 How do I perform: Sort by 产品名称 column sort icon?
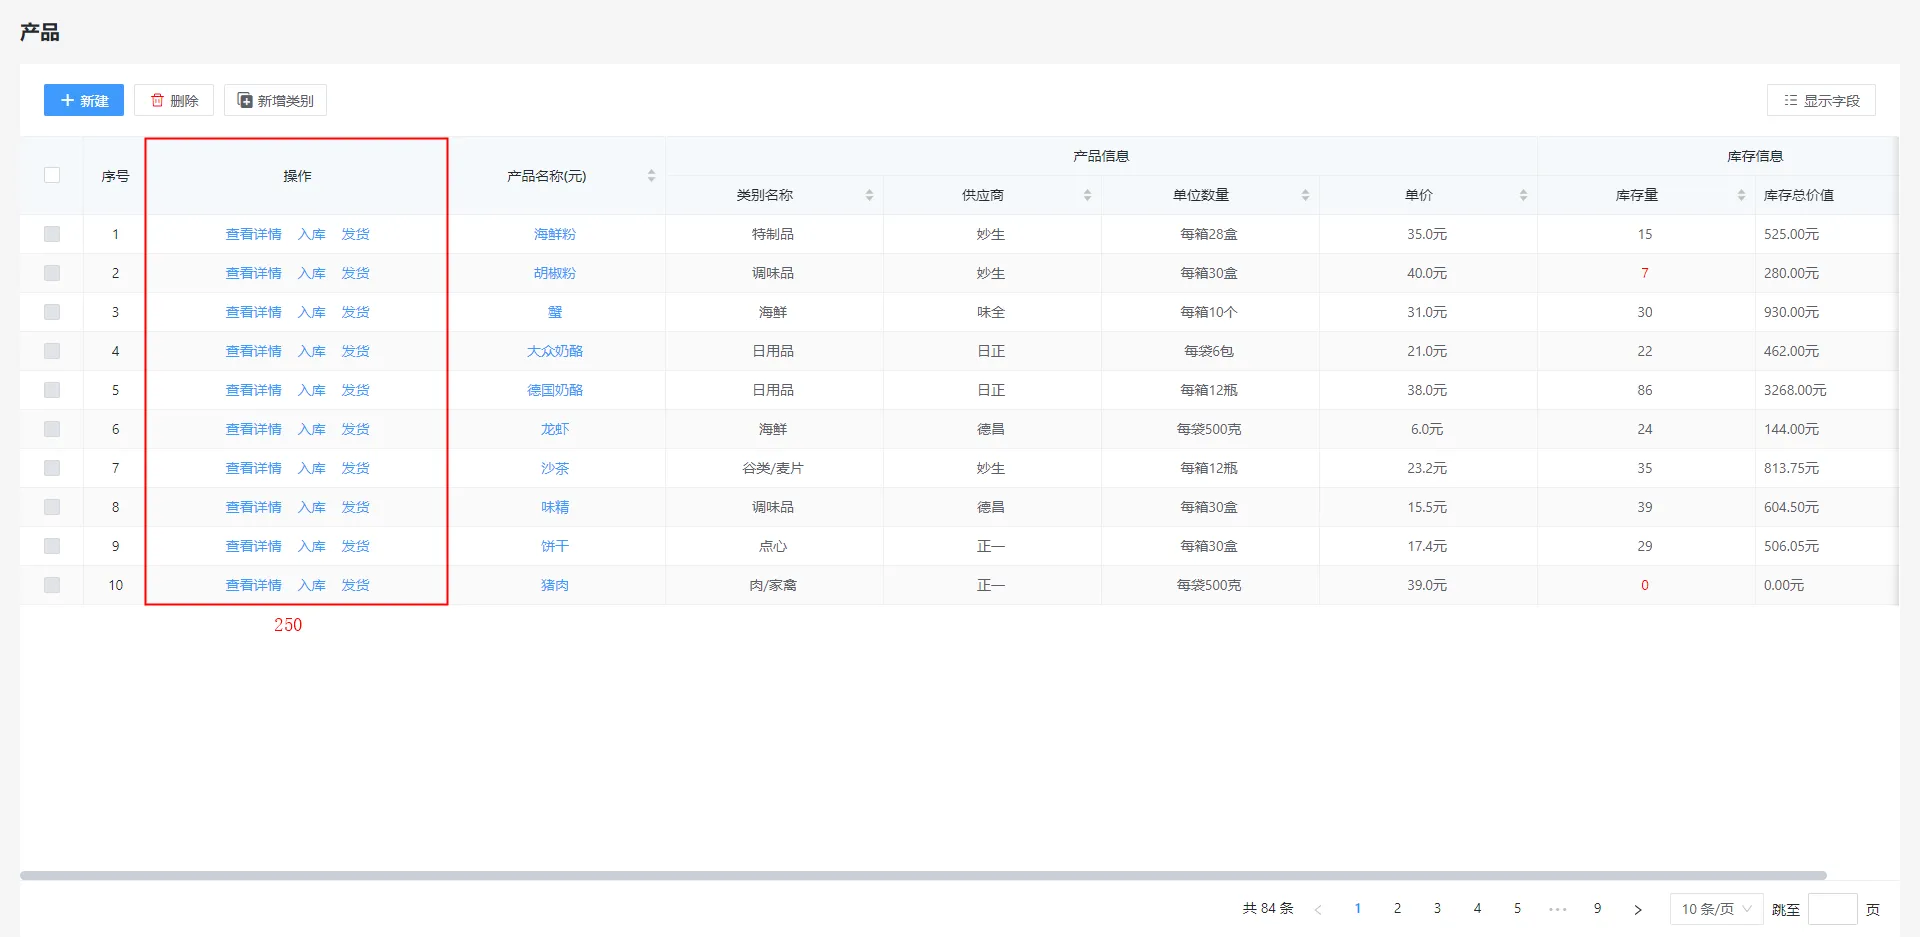pos(651,176)
